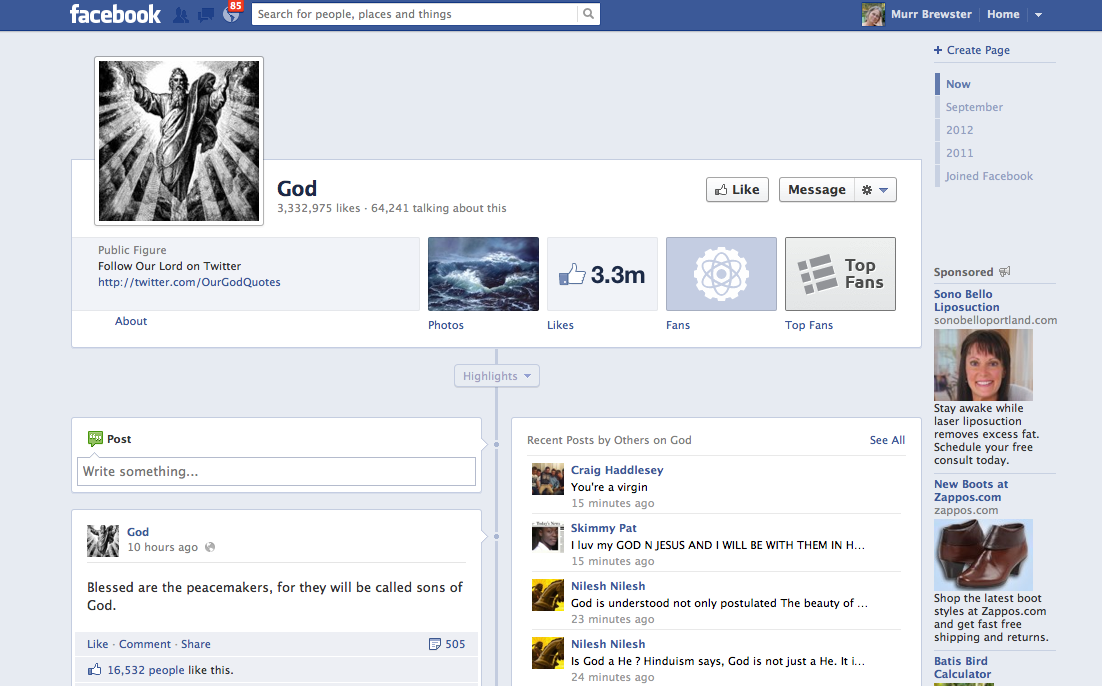The image size is (1102, 686).
Task: Open New Boots at Zappos.com ad title
Action: [x=971, y=491]
